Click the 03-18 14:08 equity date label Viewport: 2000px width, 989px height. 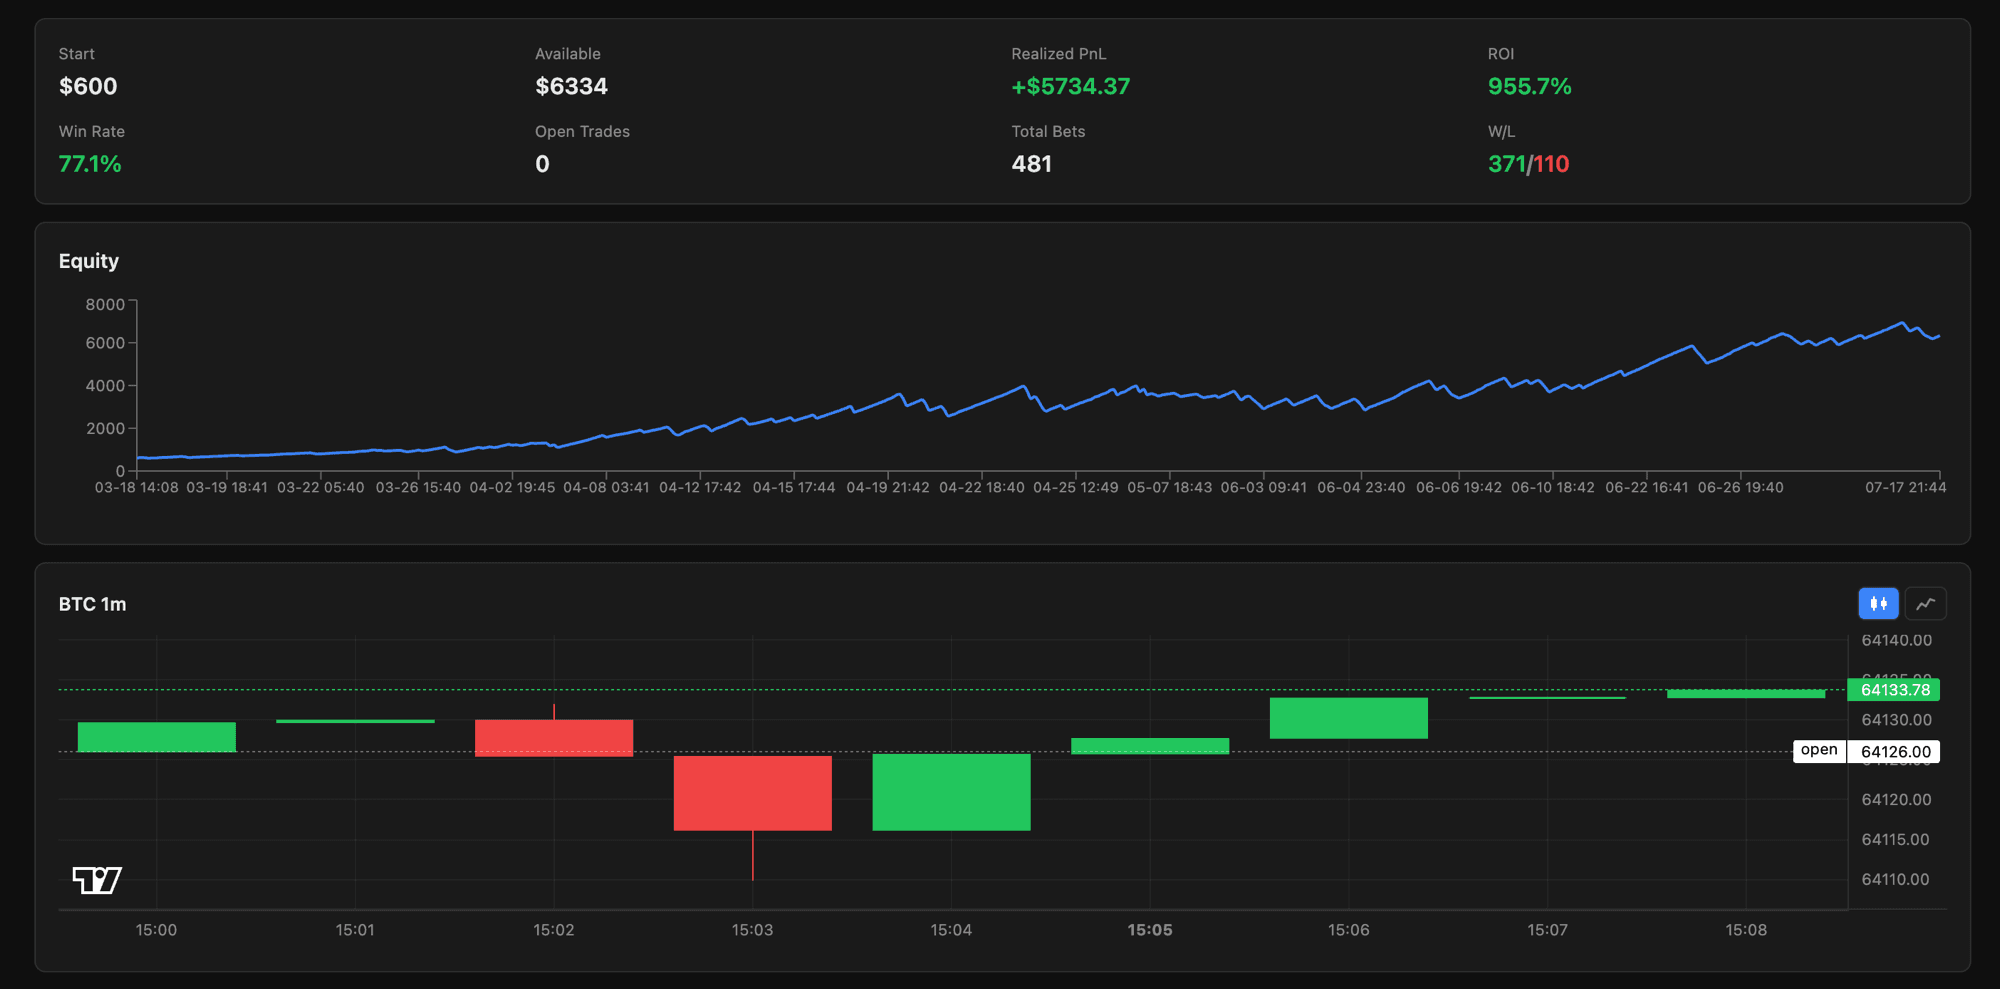(136, 488)
